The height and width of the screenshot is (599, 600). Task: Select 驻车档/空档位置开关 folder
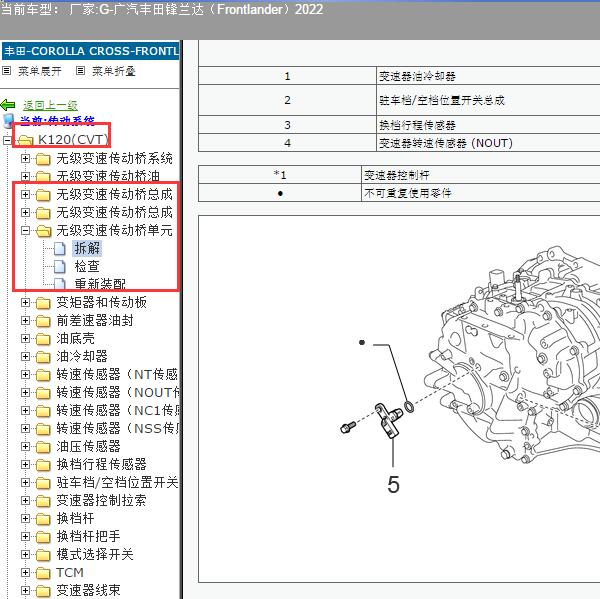coord(117,482)
